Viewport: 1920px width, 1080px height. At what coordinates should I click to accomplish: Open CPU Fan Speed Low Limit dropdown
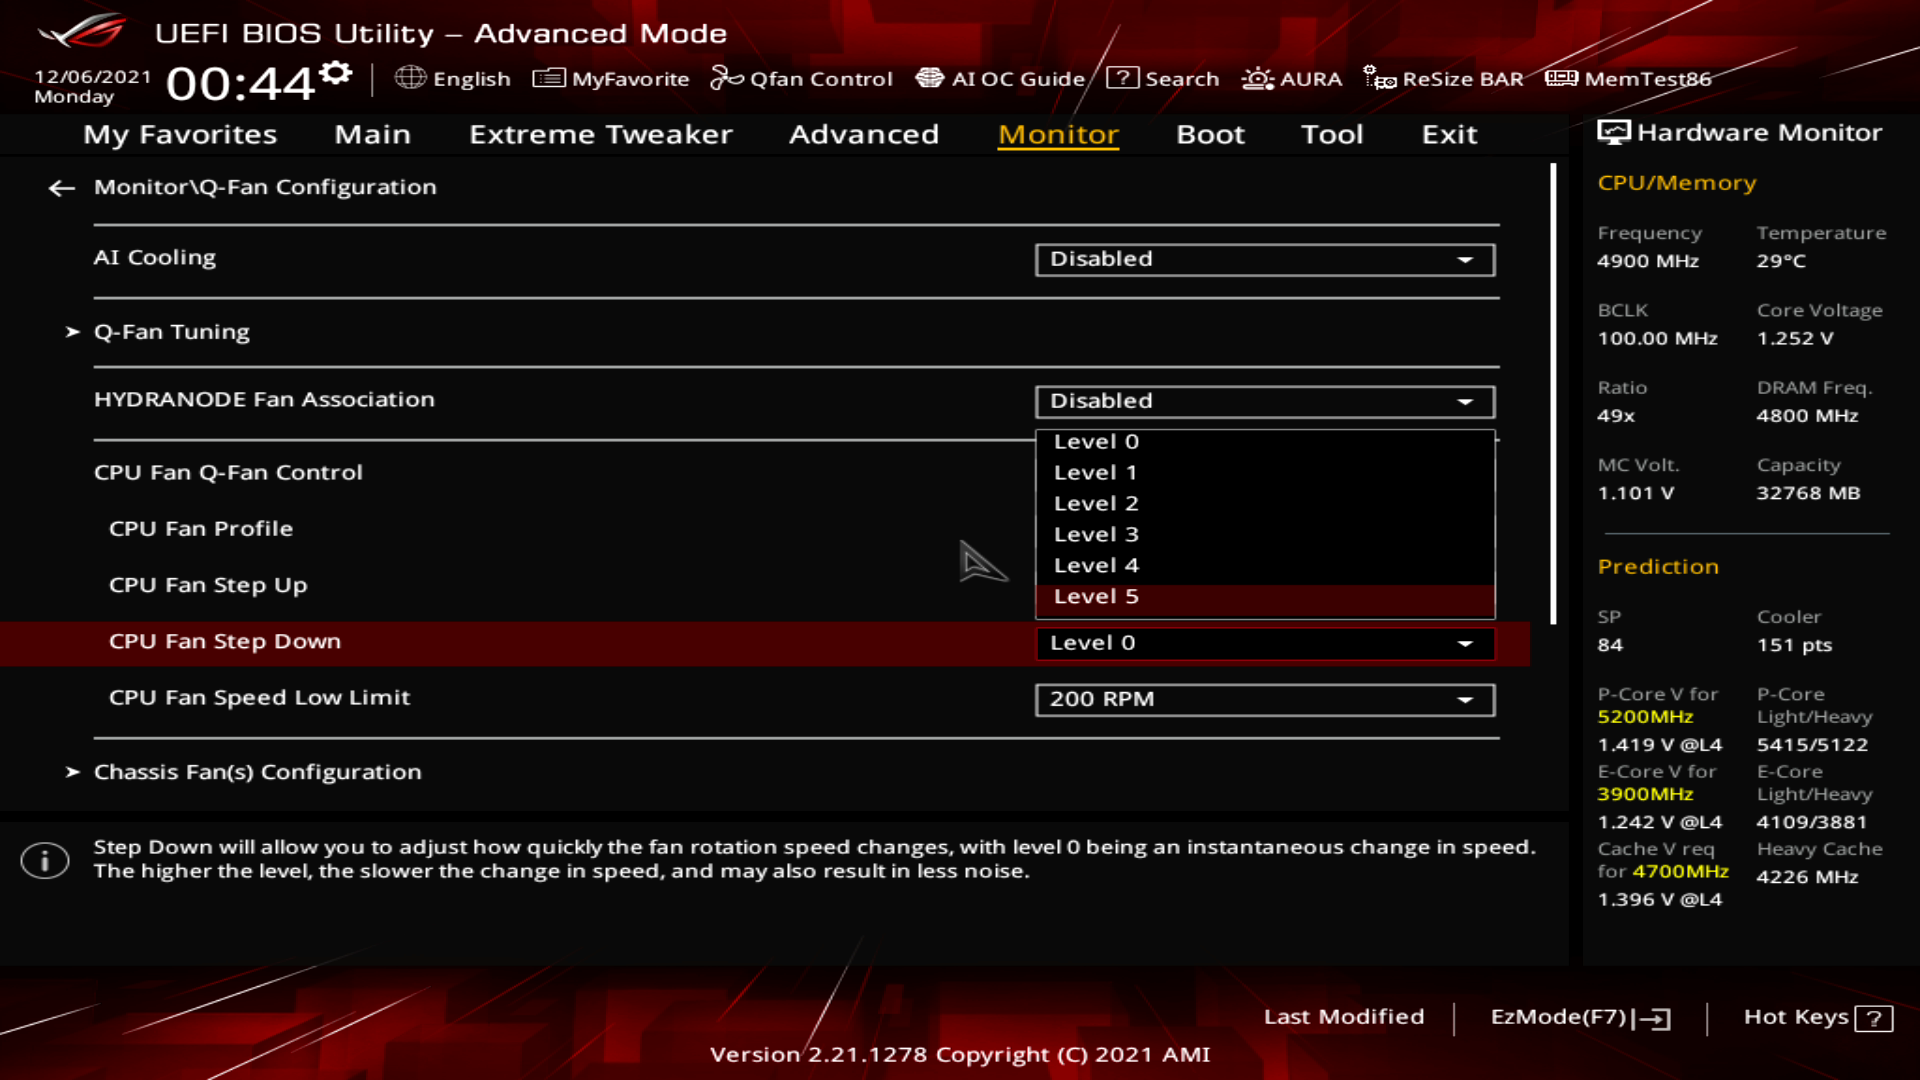1264,700
